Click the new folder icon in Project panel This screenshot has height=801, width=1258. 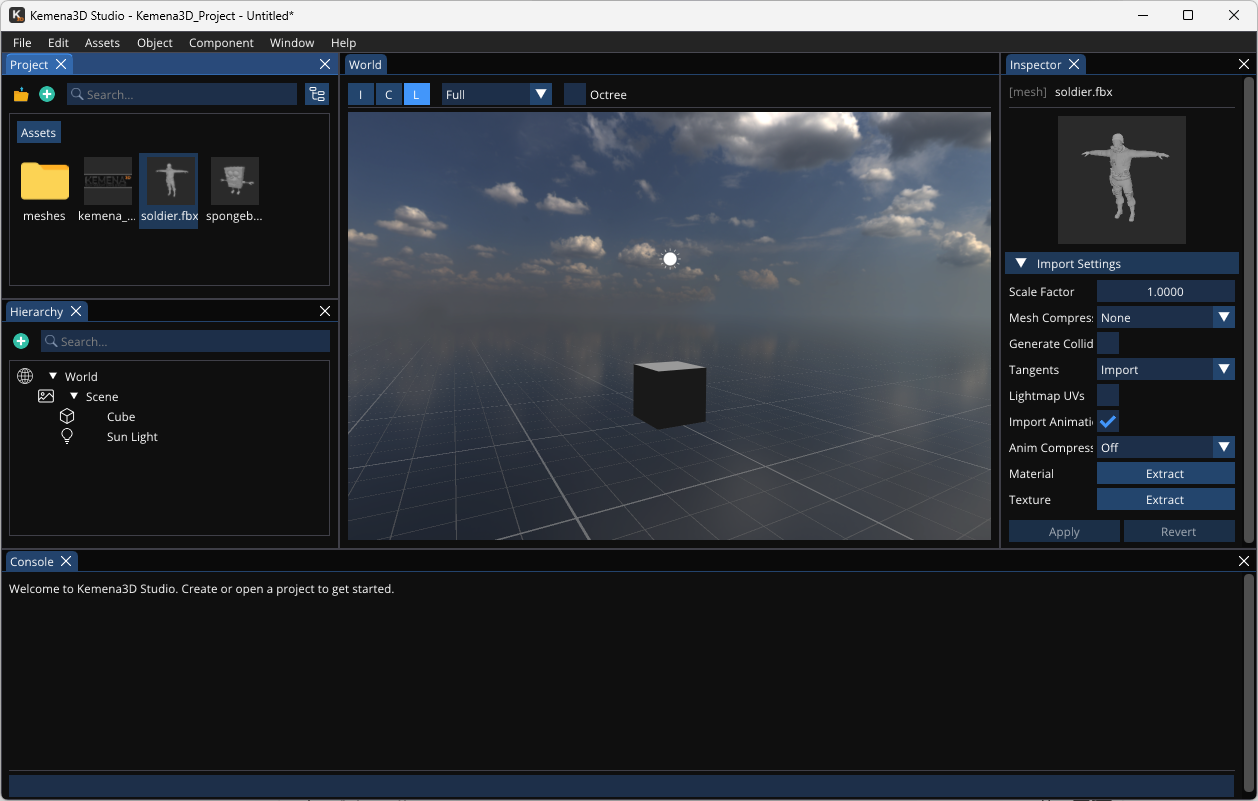click(x=21, y=94)
